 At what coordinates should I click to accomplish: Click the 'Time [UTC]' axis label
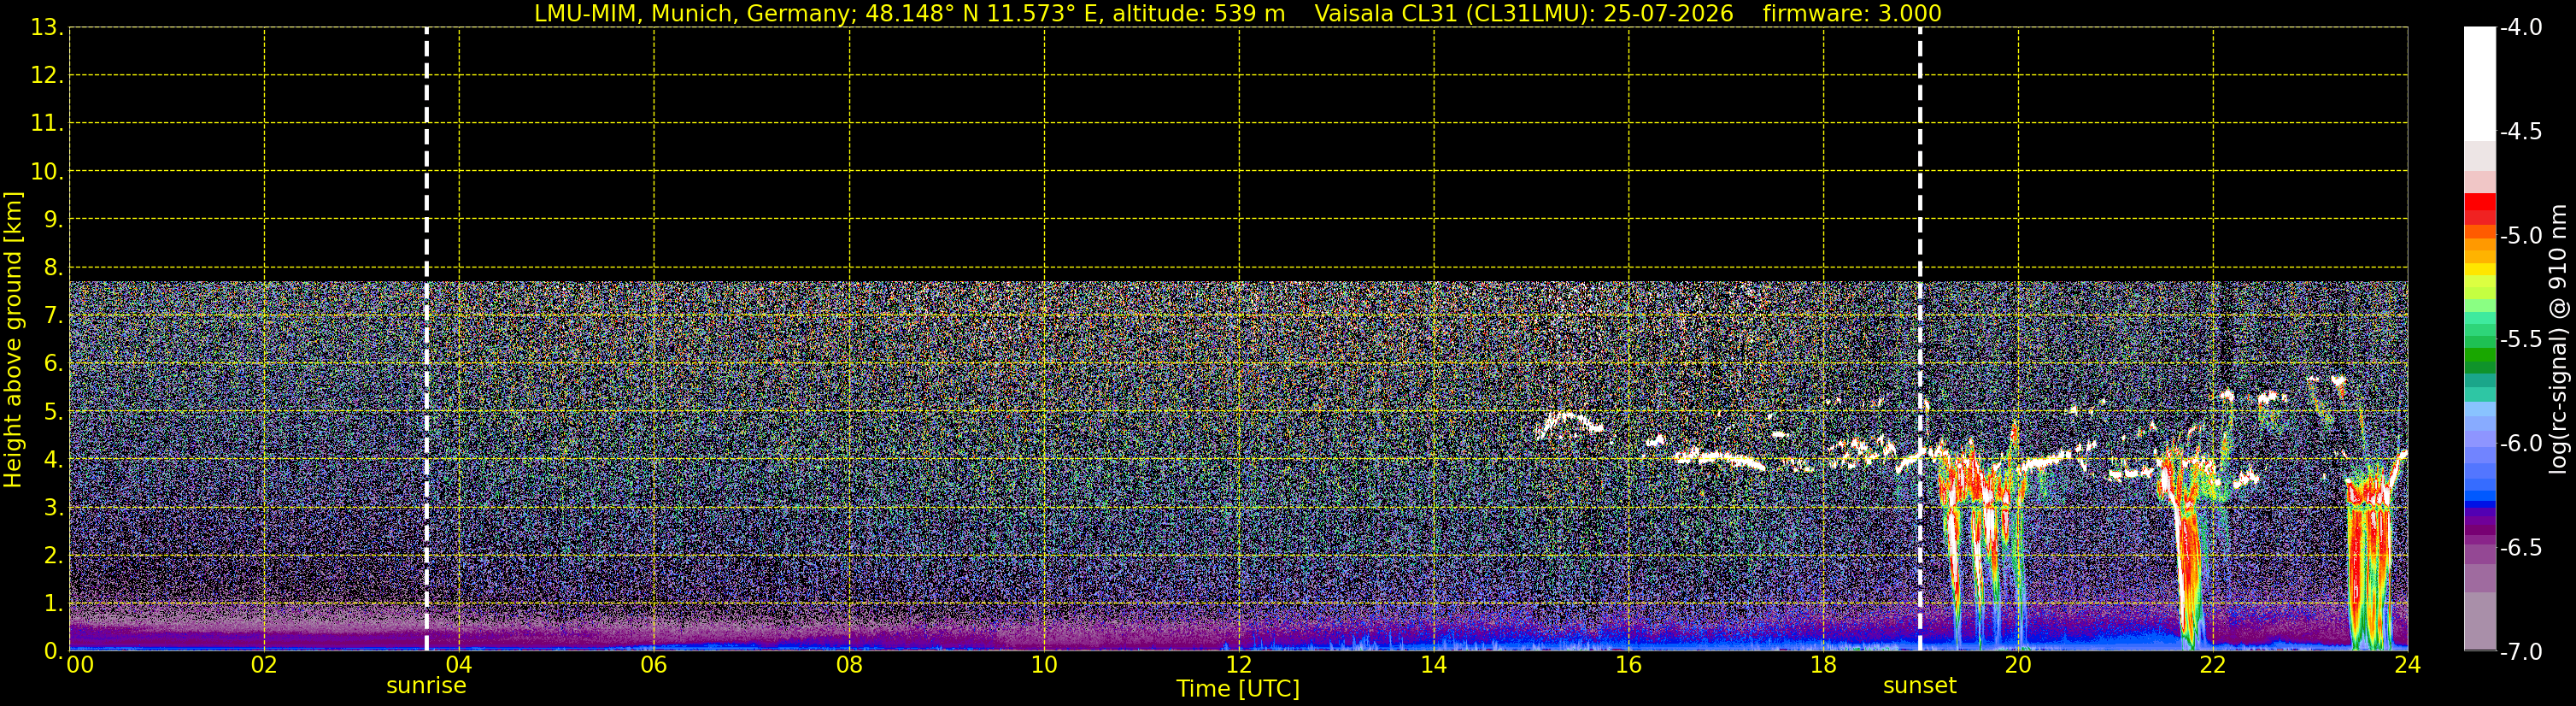[1238, 689]
